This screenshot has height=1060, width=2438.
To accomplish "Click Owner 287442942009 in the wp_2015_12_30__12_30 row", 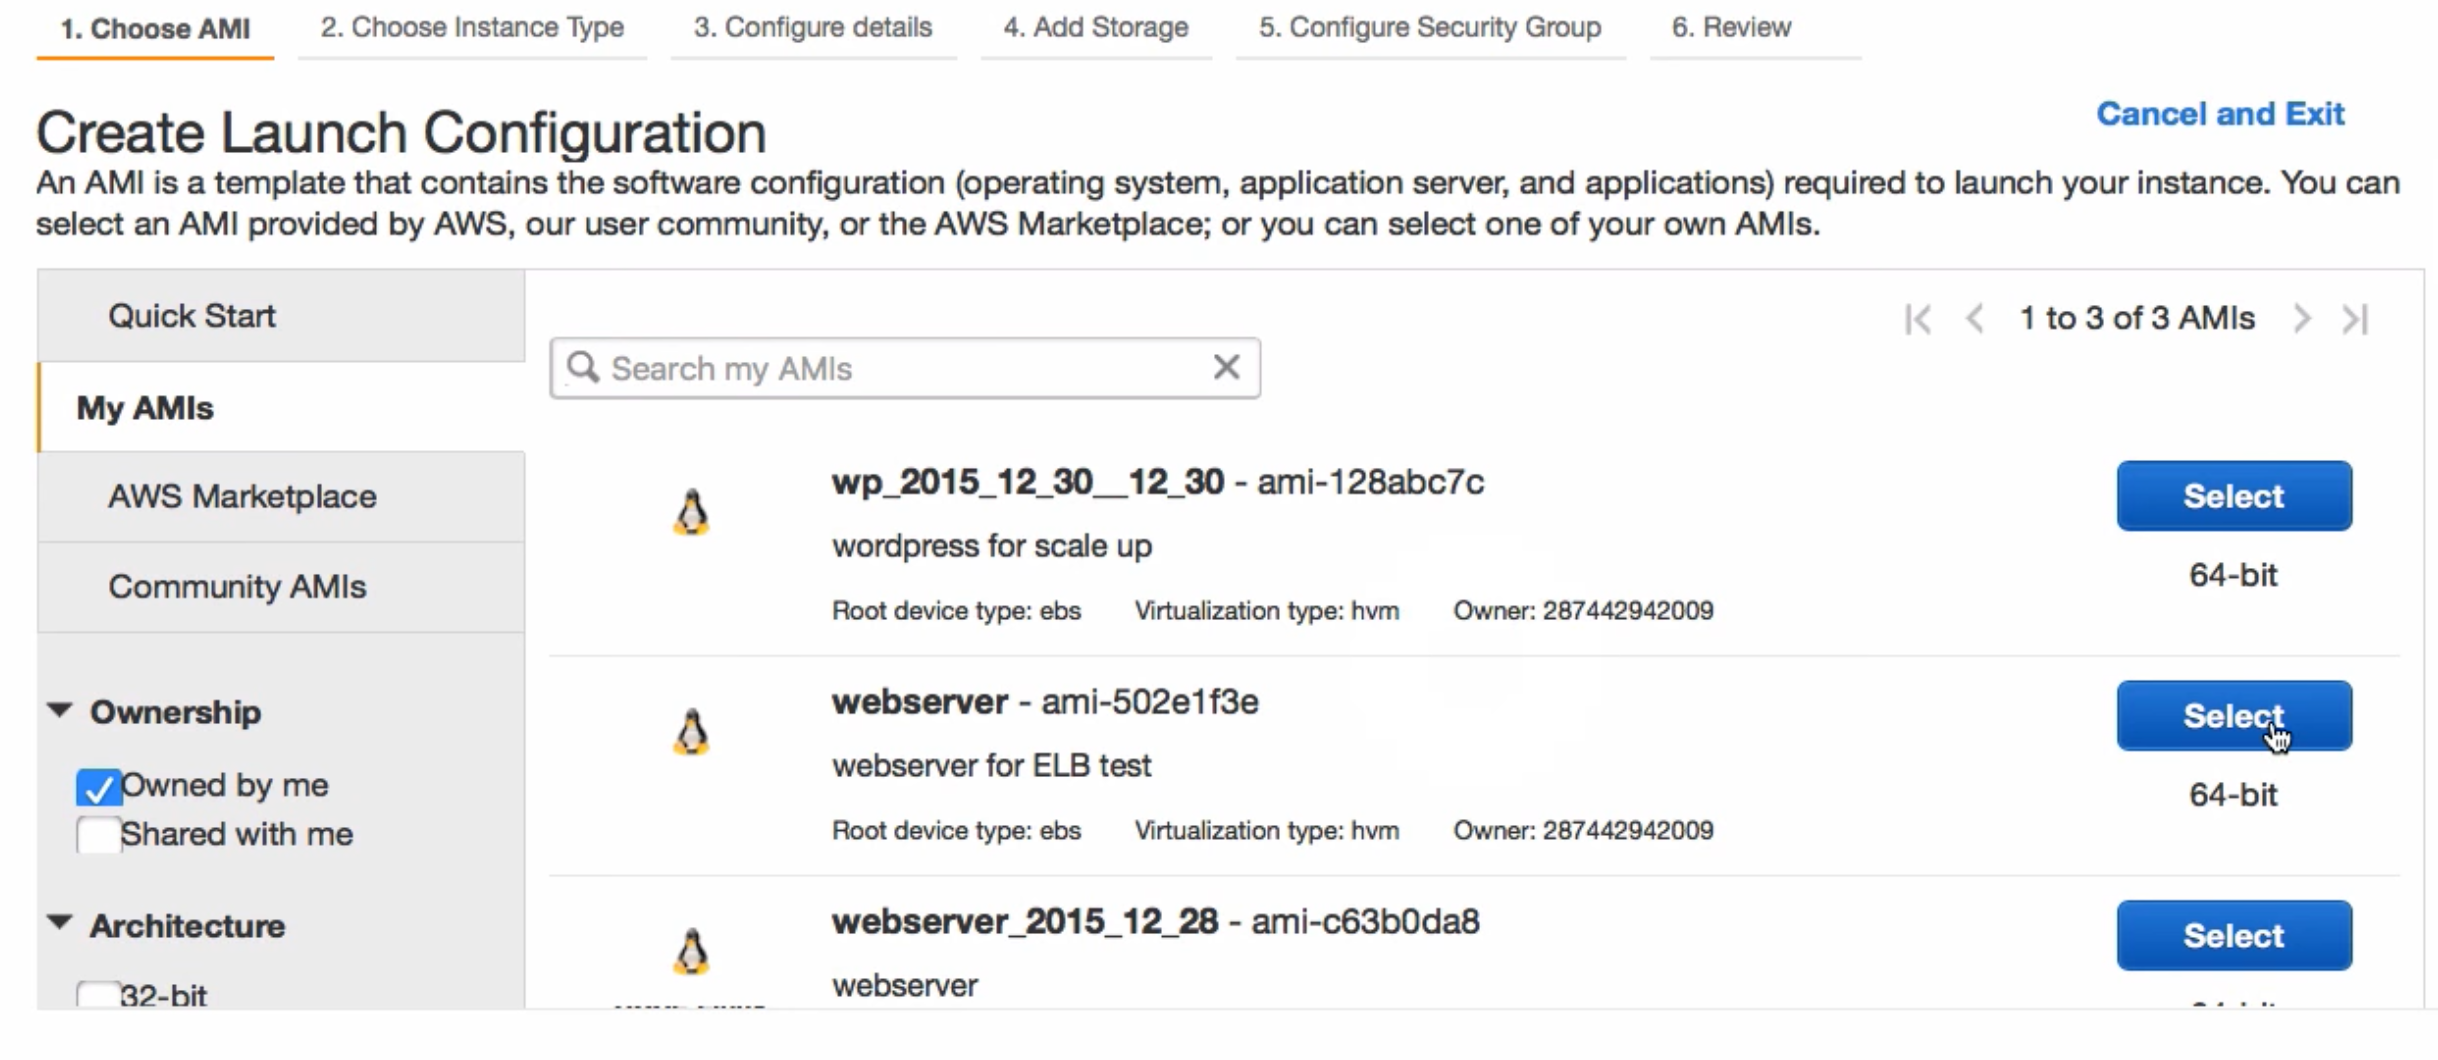I will pyautogui.click(x=1583, y=610).
